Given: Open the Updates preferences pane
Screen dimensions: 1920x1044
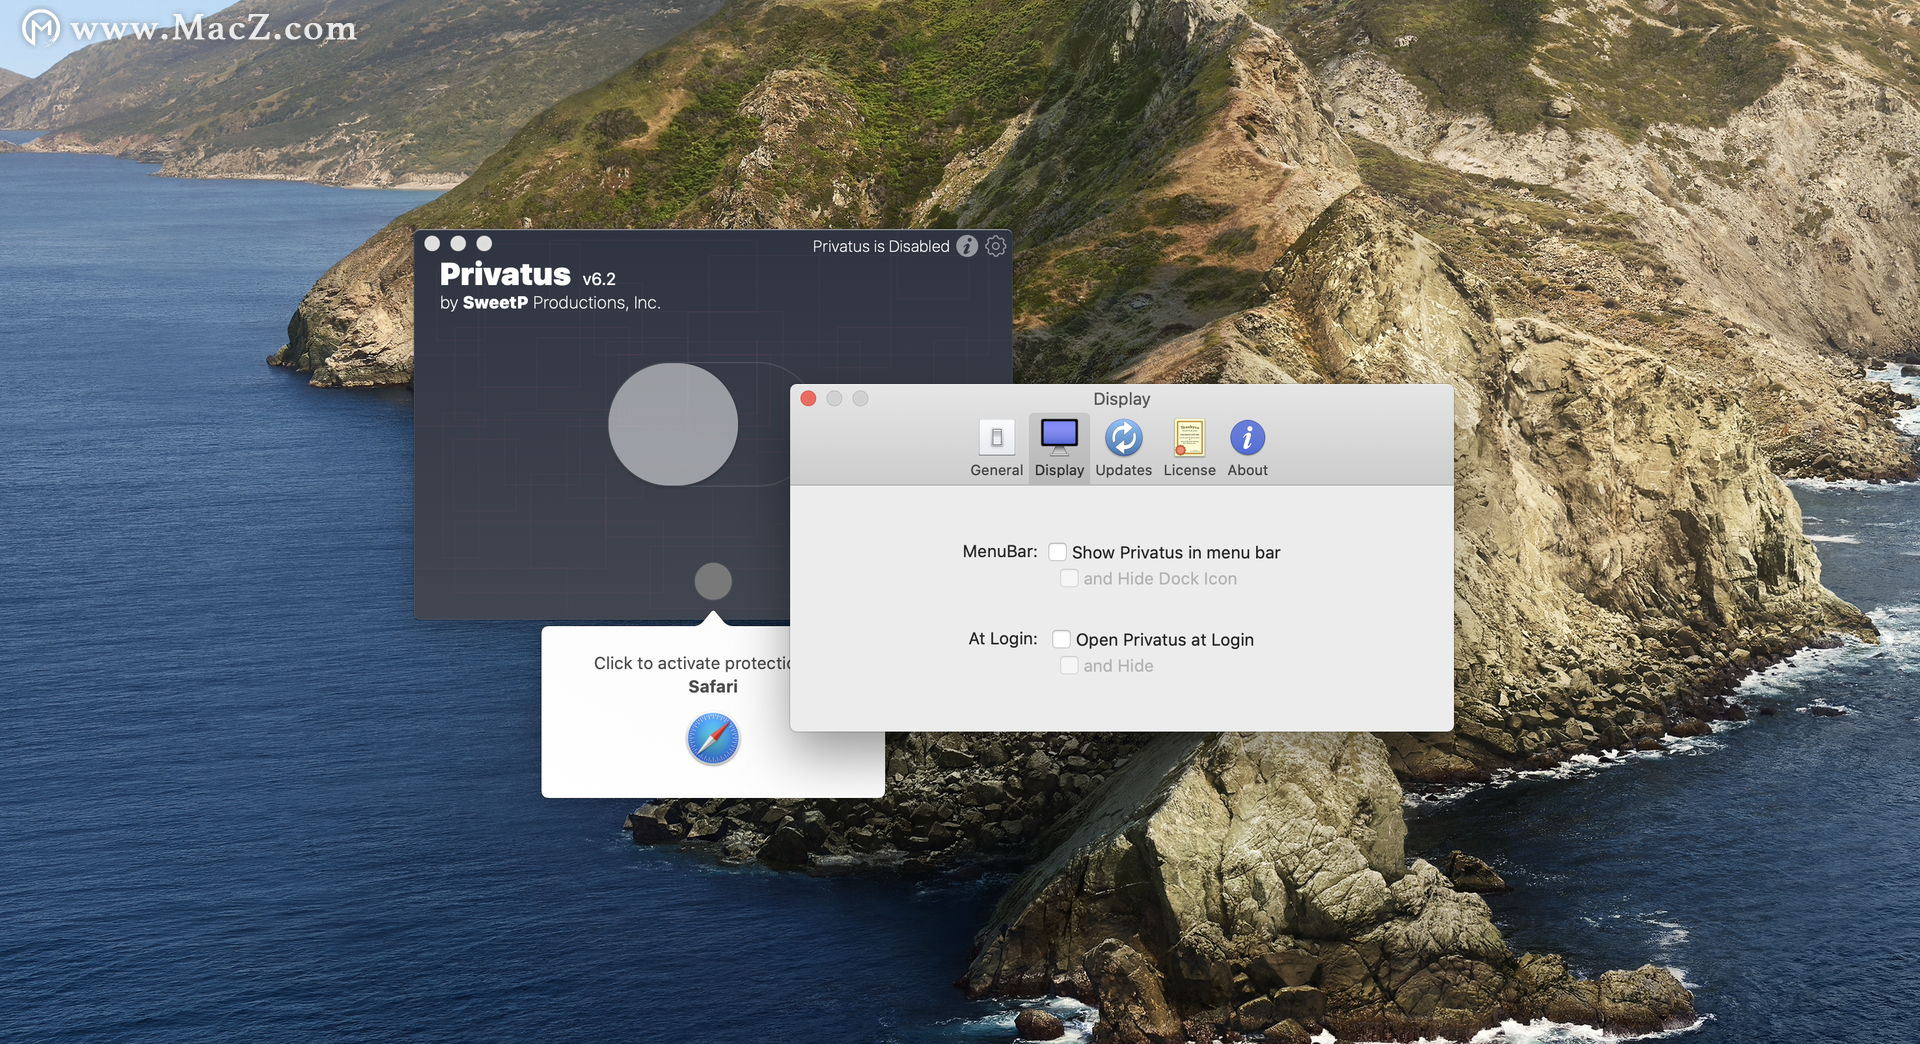Looking at the screenshot, I should pos(1123,448).
